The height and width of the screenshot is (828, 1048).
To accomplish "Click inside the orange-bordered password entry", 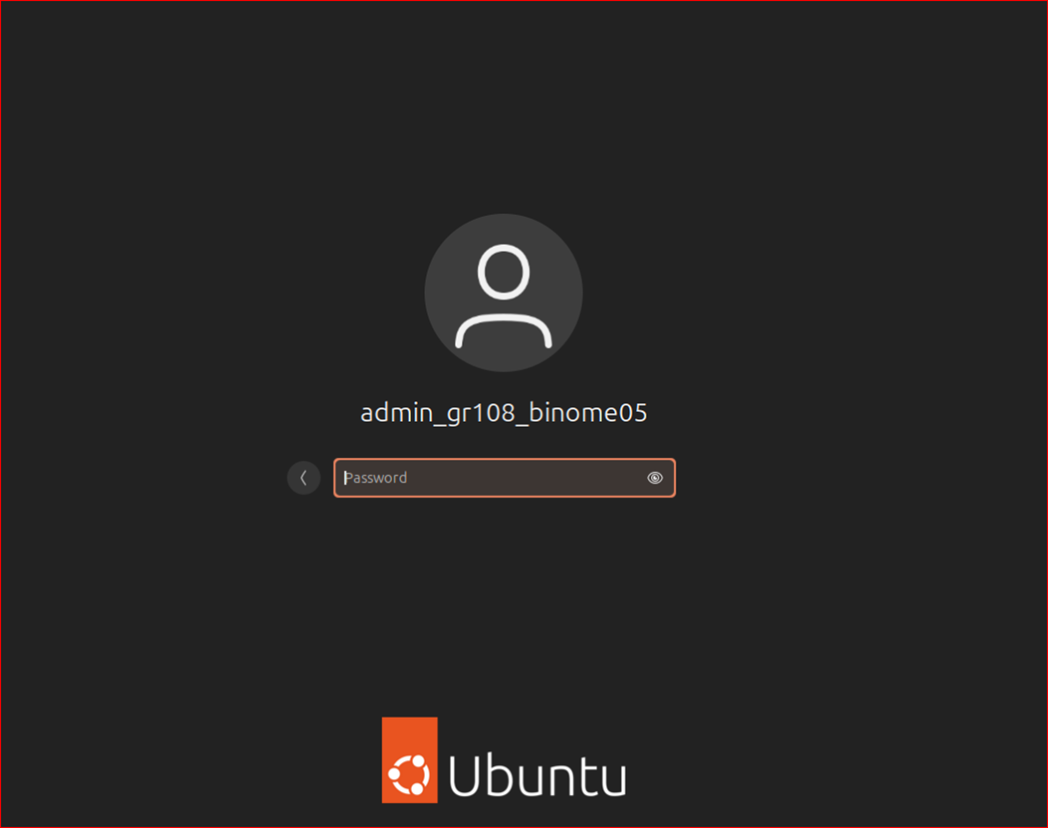I will [x=505, y=478].
